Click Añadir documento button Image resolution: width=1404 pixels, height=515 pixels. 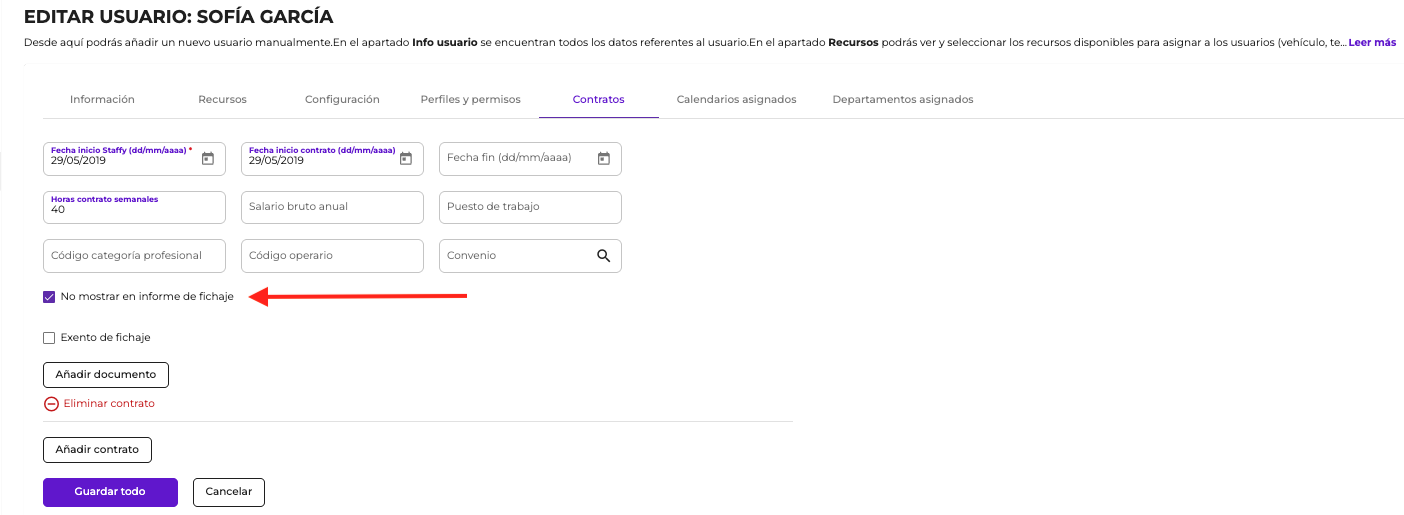106,375
